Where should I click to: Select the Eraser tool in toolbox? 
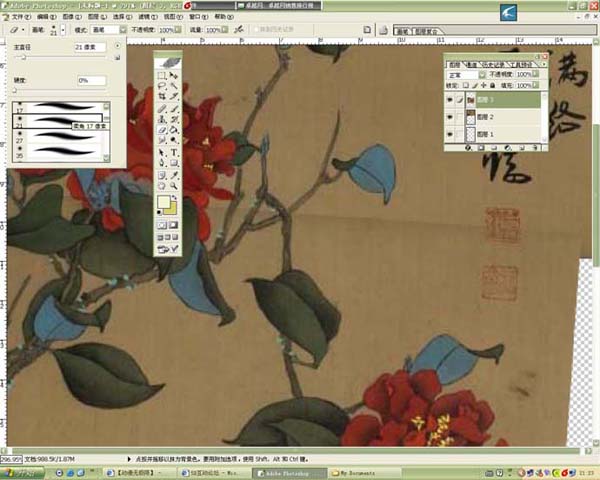(x=162, y=130)
